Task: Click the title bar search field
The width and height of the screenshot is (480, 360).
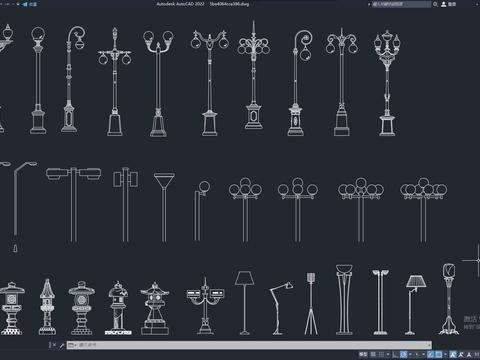Action: 401,4
